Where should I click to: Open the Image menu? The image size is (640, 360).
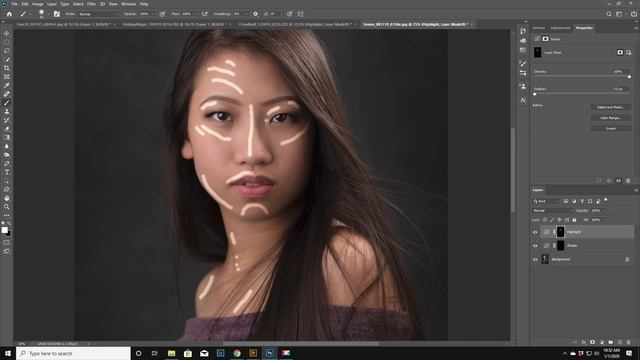pos(38,4)
